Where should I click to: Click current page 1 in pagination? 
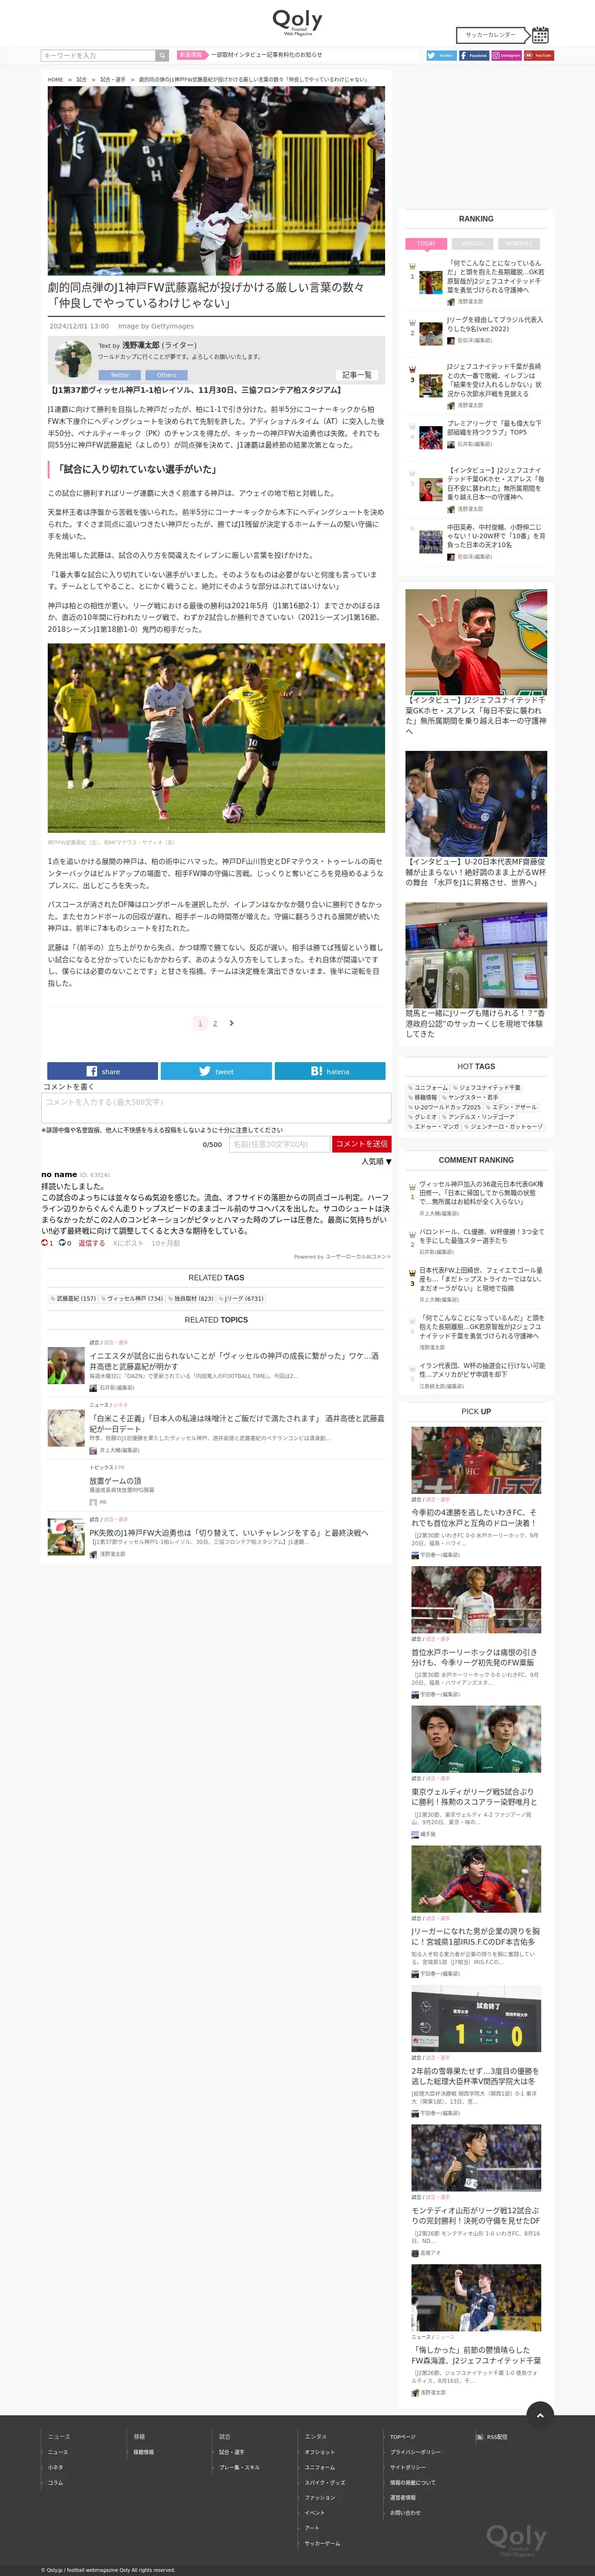pos(200,1023)
